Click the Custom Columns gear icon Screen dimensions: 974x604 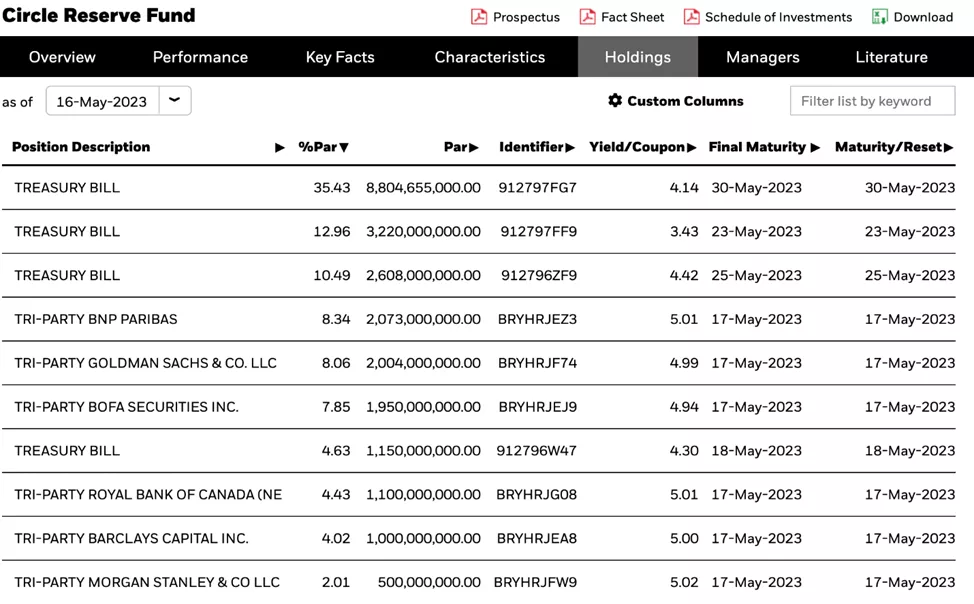[x=615, y=101]
